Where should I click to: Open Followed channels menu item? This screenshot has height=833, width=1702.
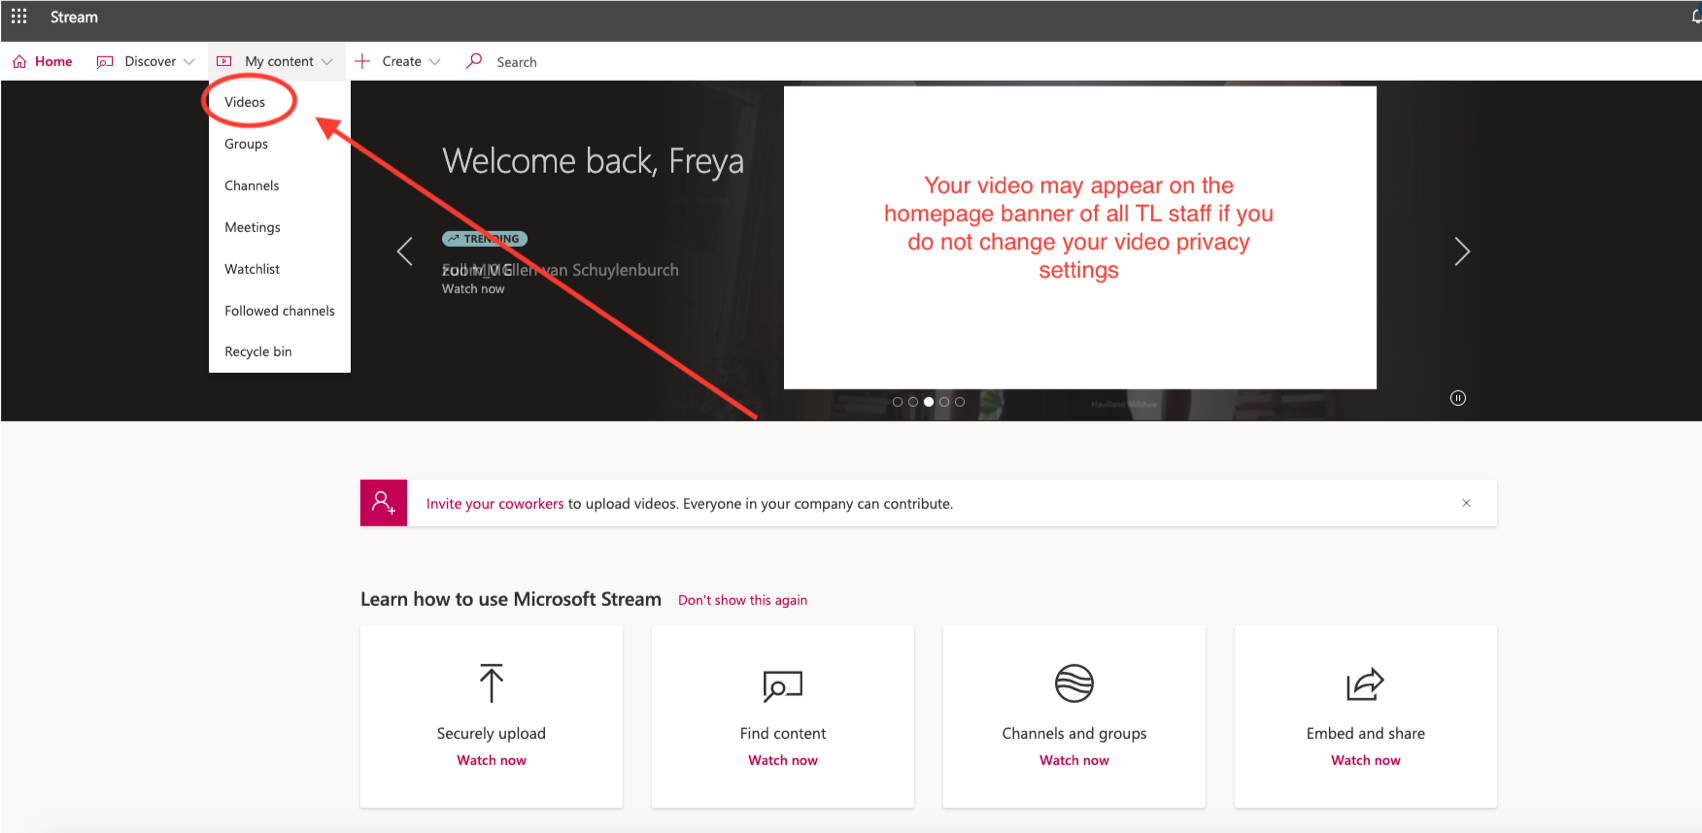click(x=279, y=311)
